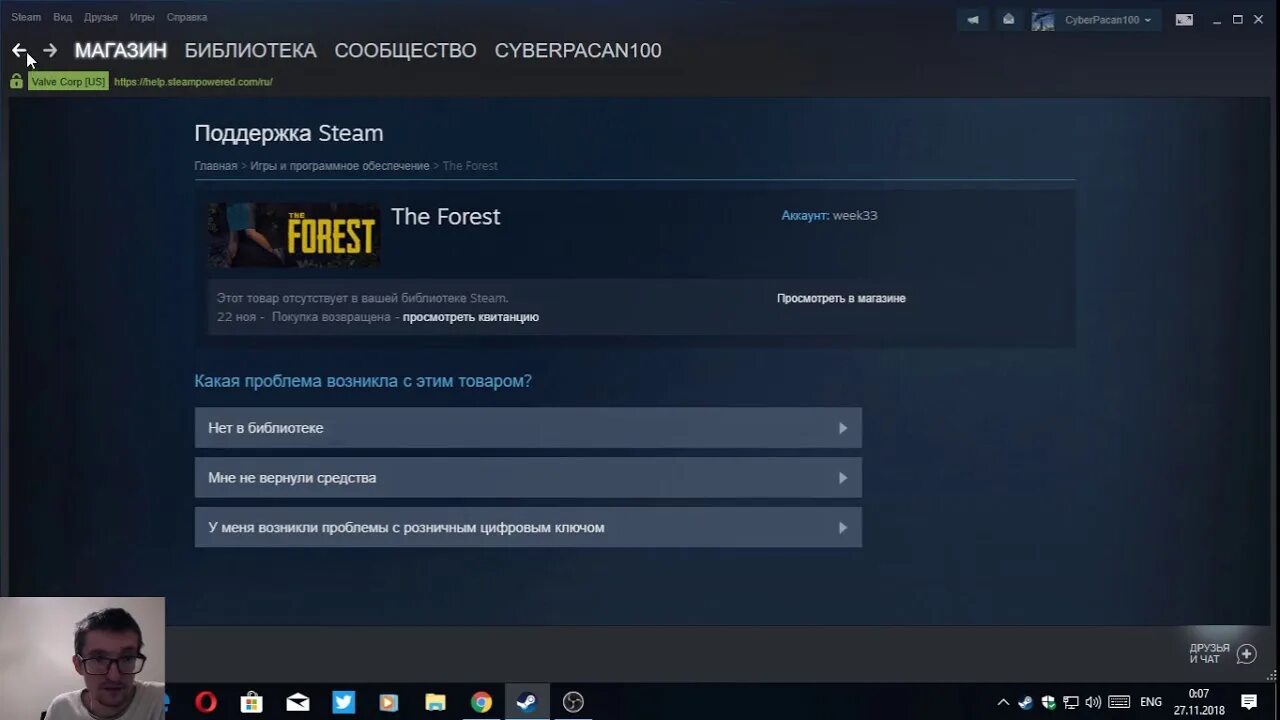Screen dimensions: 1280x720
Task: Click the CyberPacan100 avatar image
Action: [x=1043, y=20]
